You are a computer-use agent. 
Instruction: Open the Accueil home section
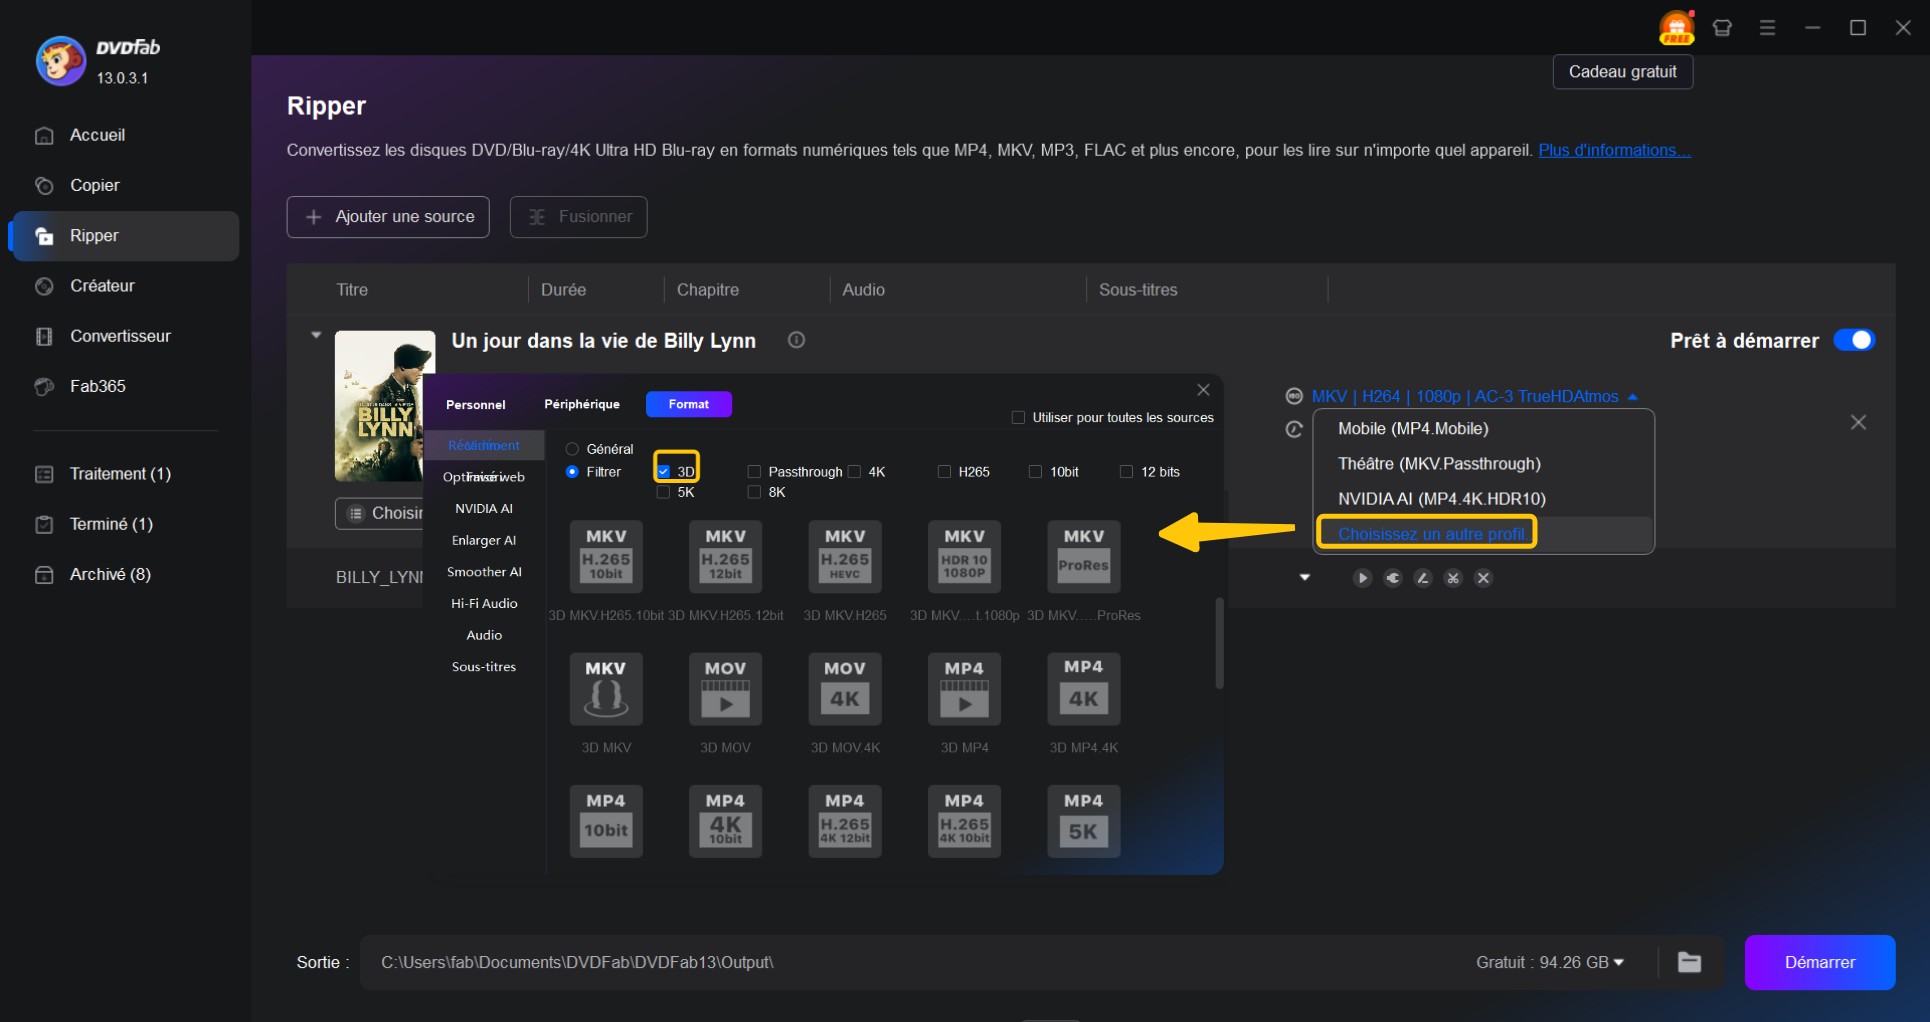[97, 135]
